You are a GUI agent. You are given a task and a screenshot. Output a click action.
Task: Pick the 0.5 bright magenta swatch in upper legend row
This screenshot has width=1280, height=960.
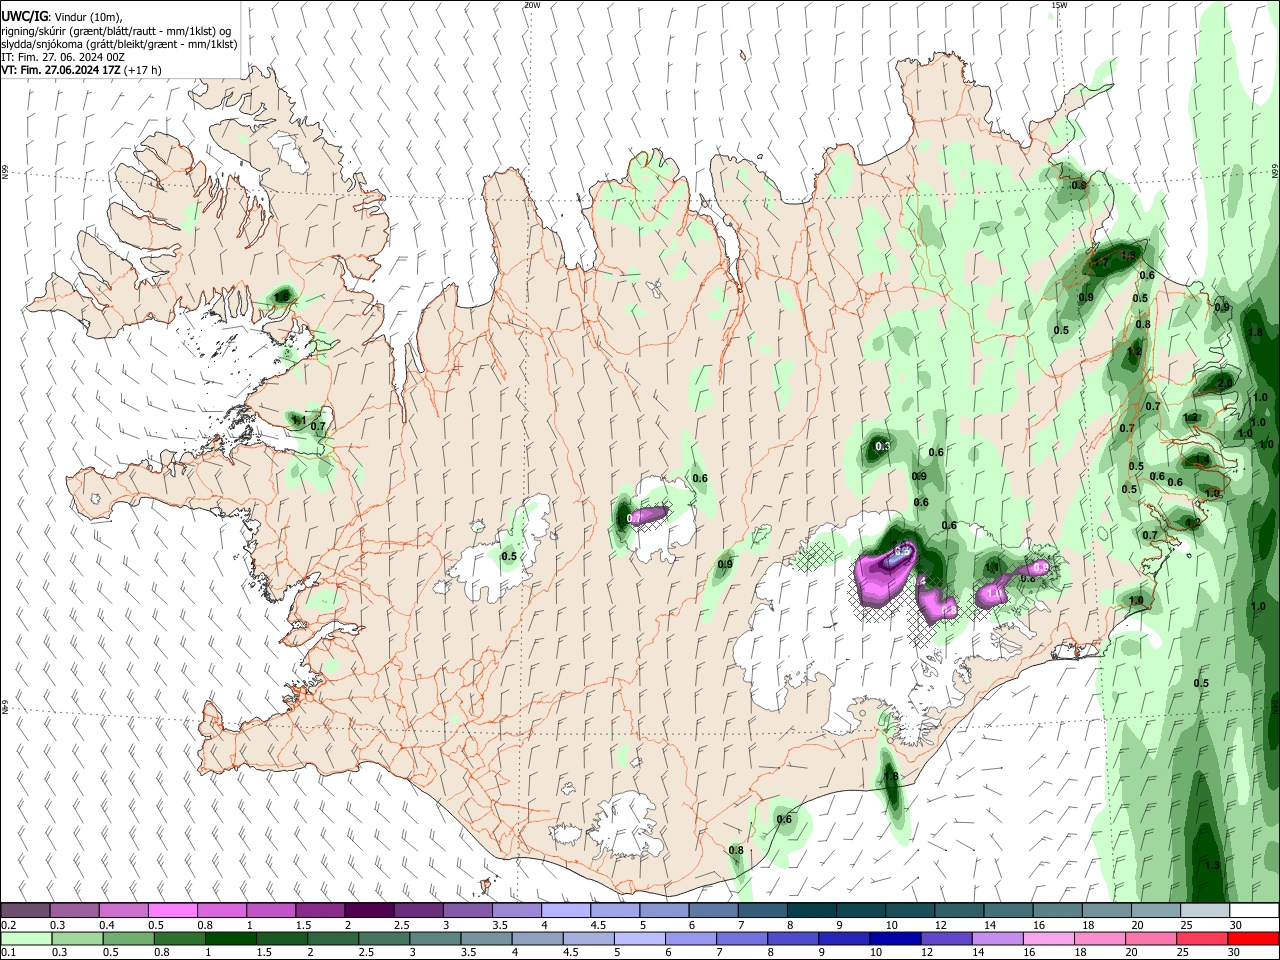point(172,911)
